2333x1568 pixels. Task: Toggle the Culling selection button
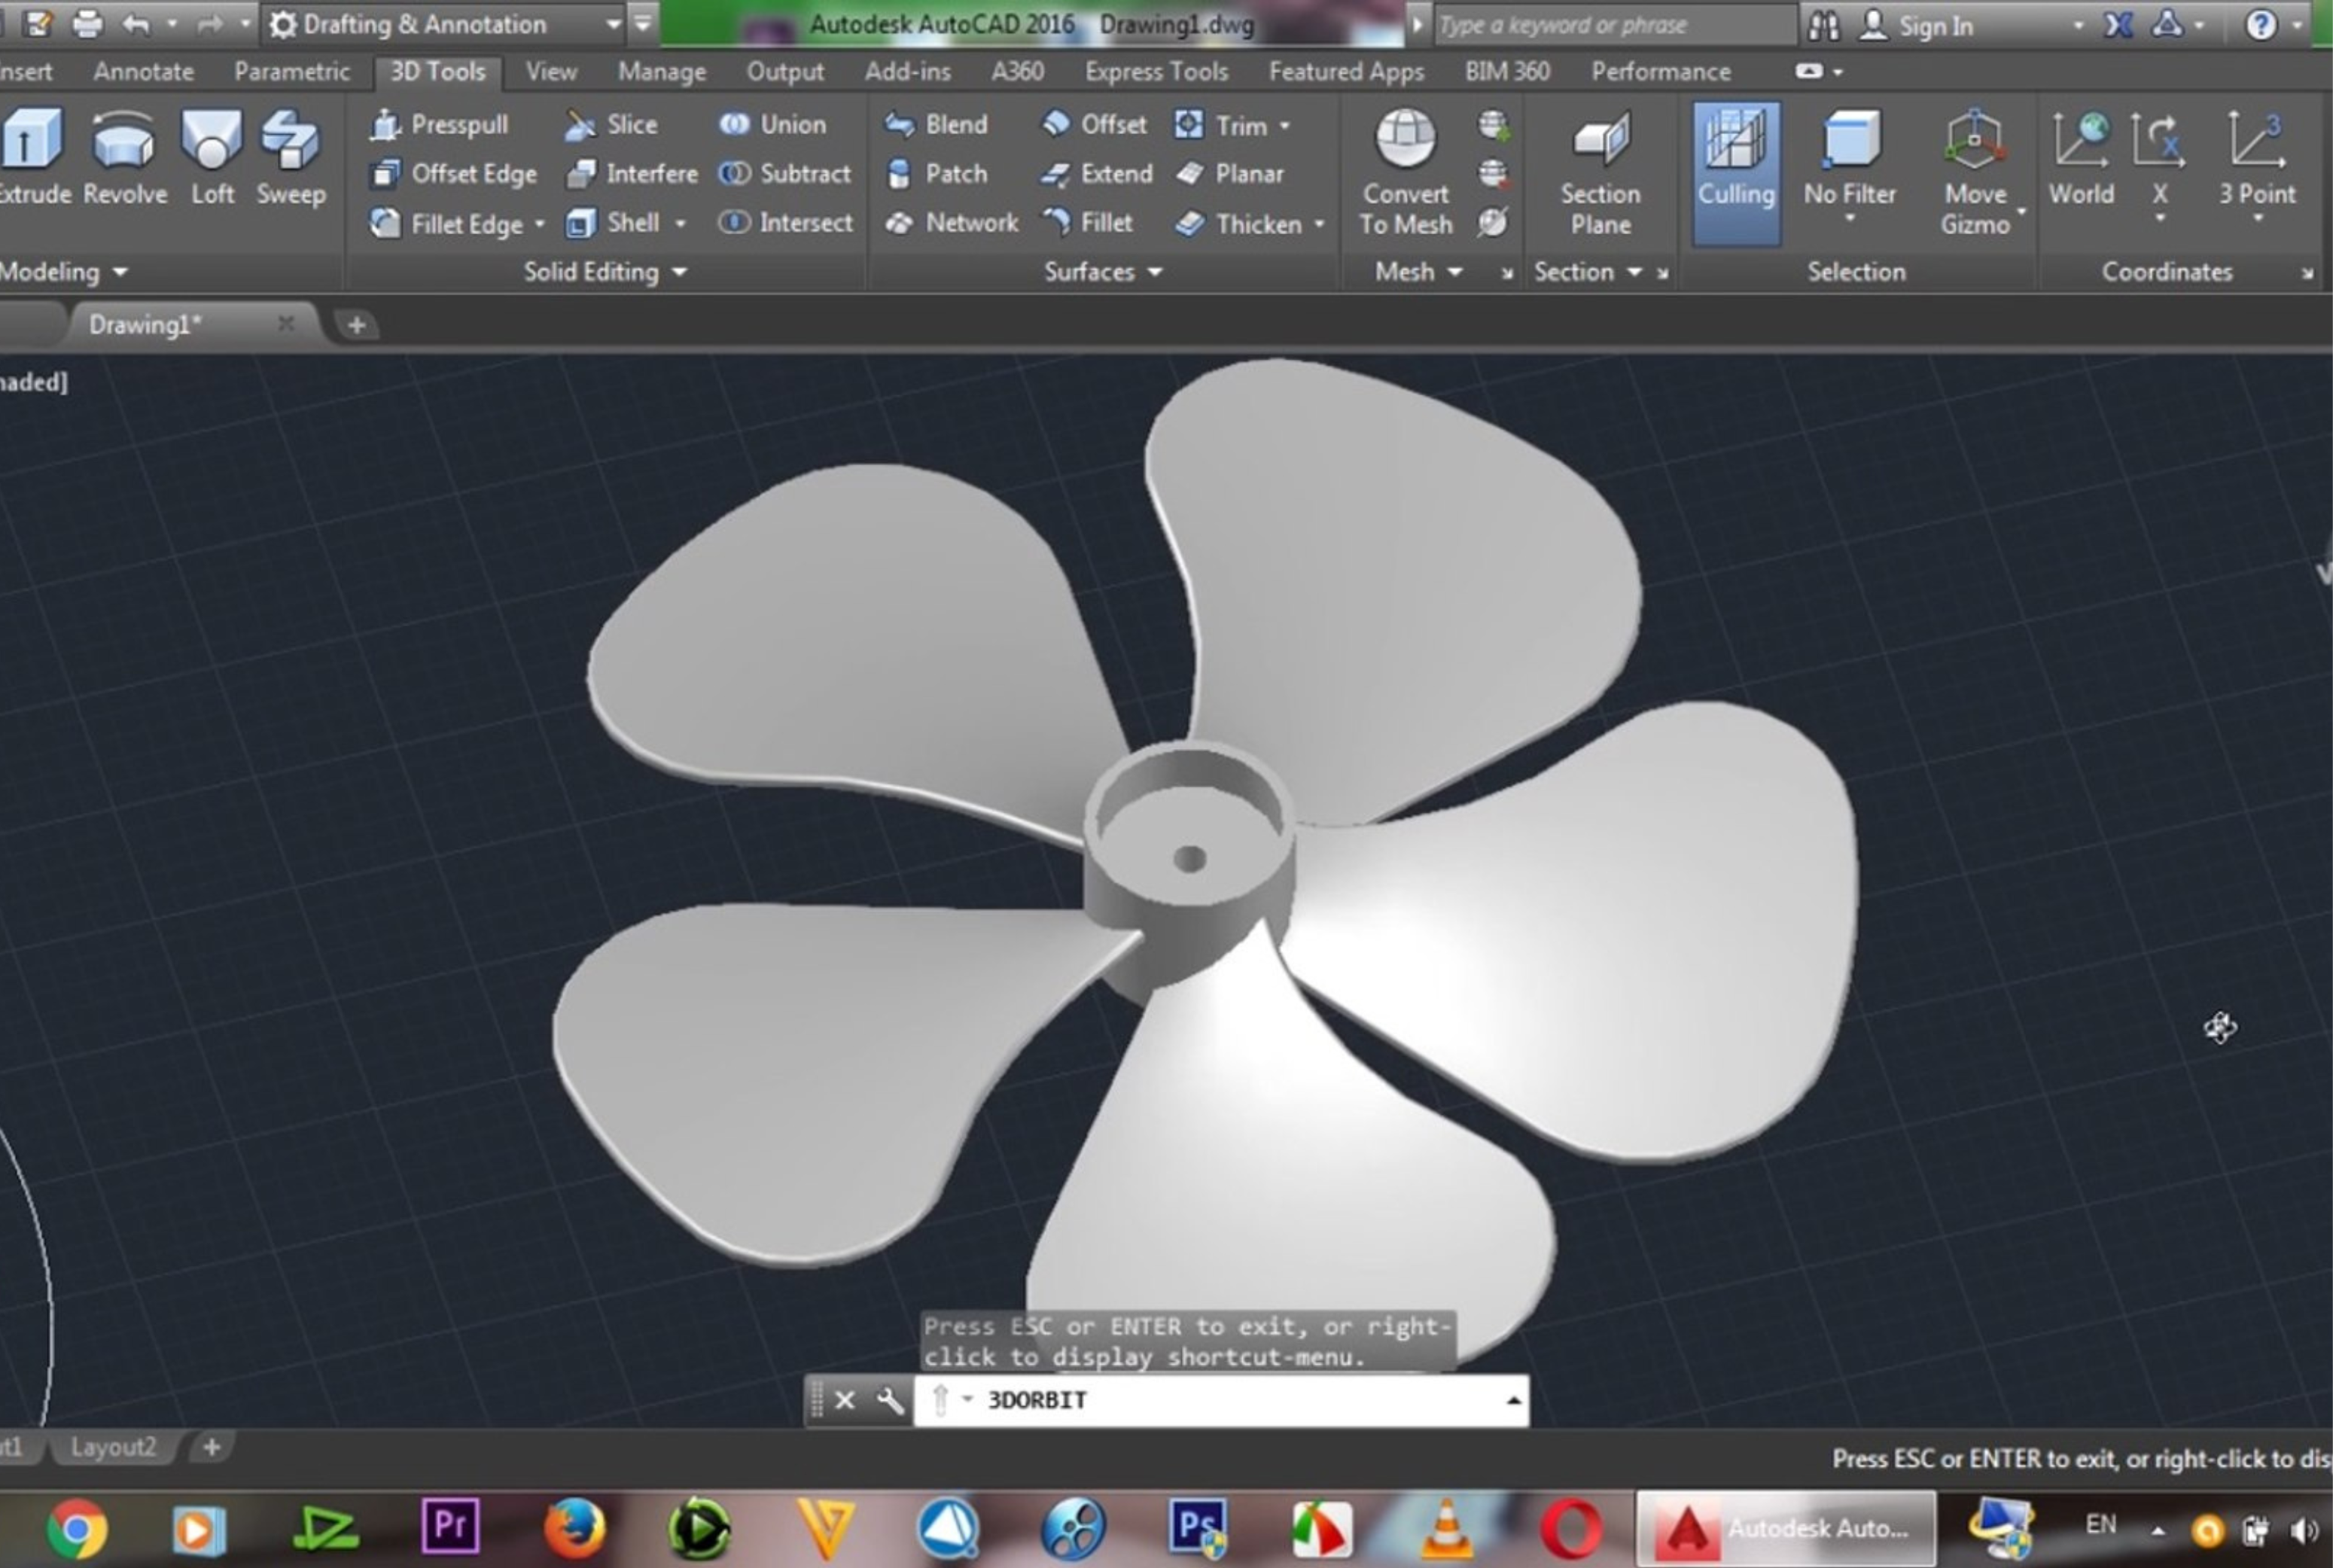coord(1735,172)
